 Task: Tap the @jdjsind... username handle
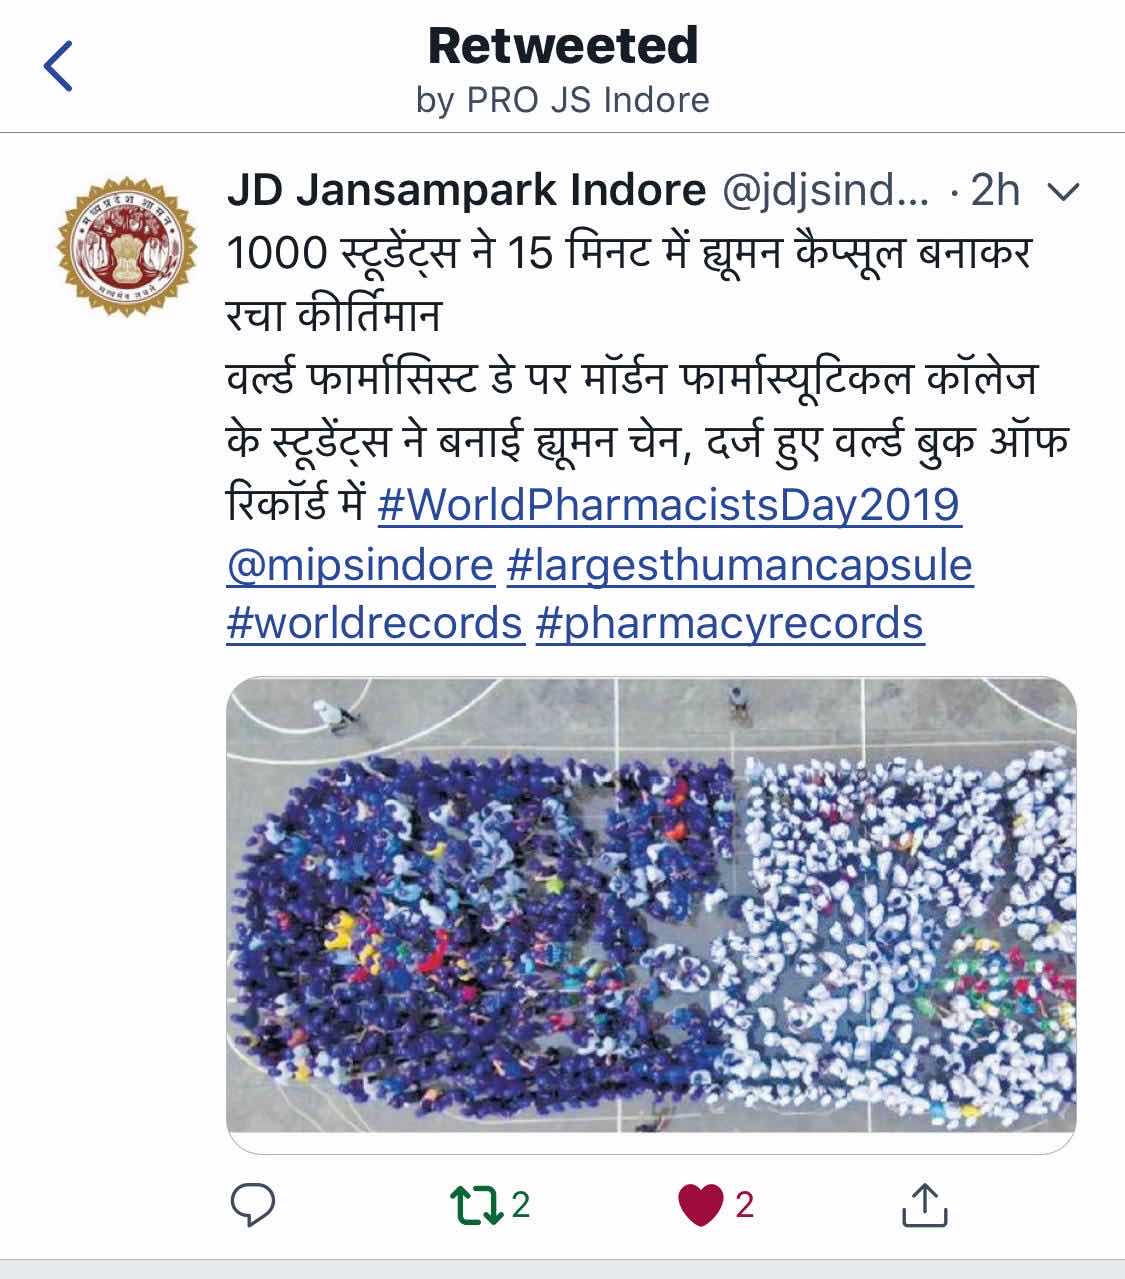point(825,191)
